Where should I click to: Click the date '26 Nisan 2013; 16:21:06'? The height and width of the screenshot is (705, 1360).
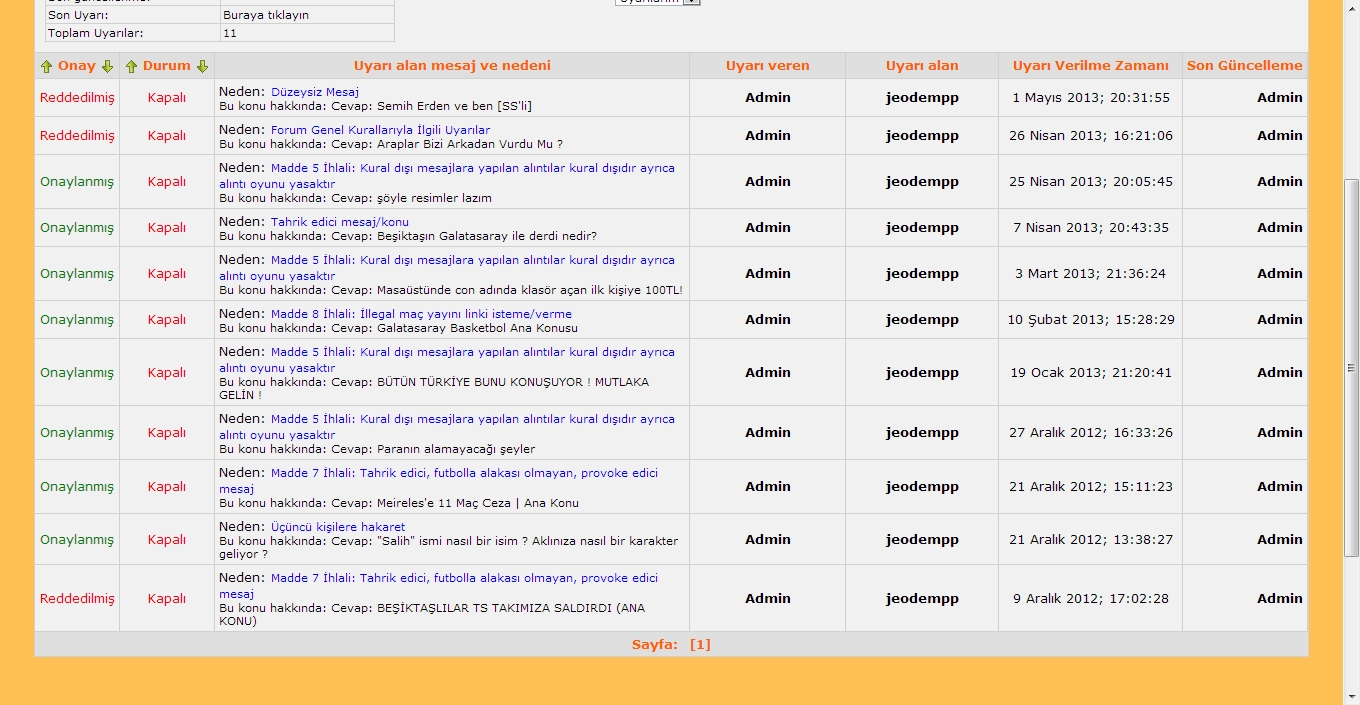pos(1091,136)
